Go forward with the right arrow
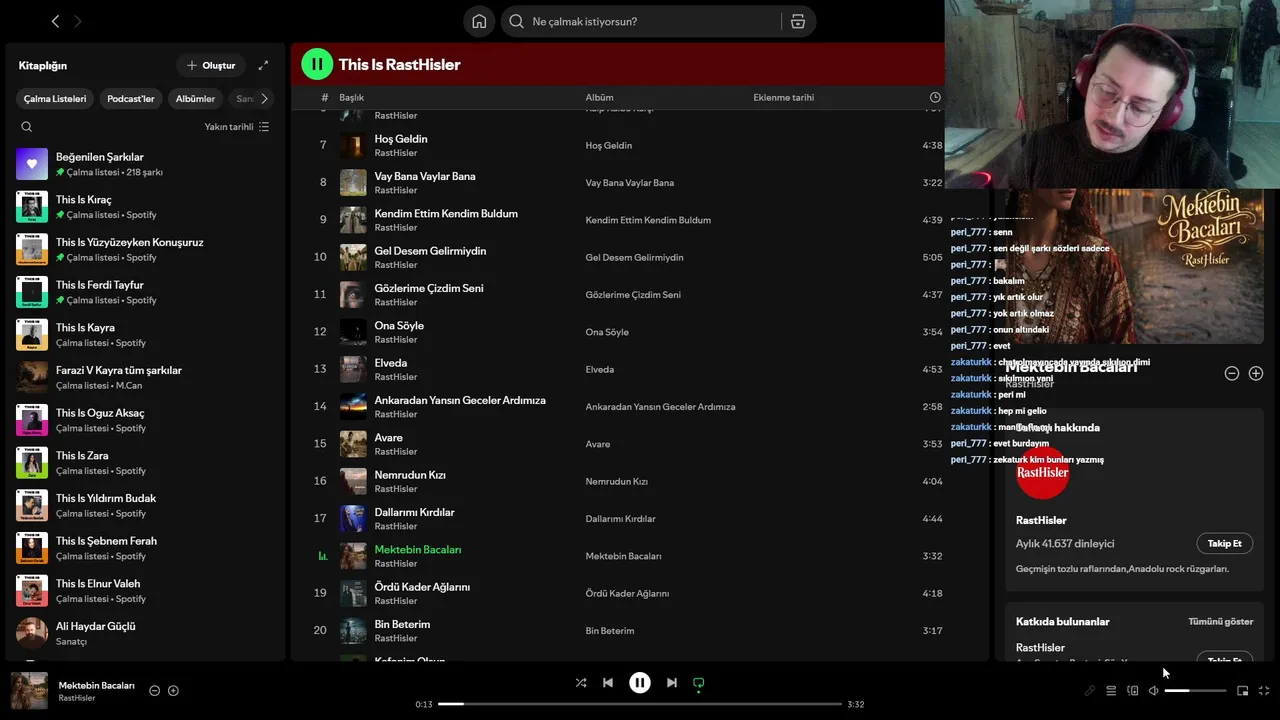1280x720 pixels. pyautogui.click(x=78, y=21)
